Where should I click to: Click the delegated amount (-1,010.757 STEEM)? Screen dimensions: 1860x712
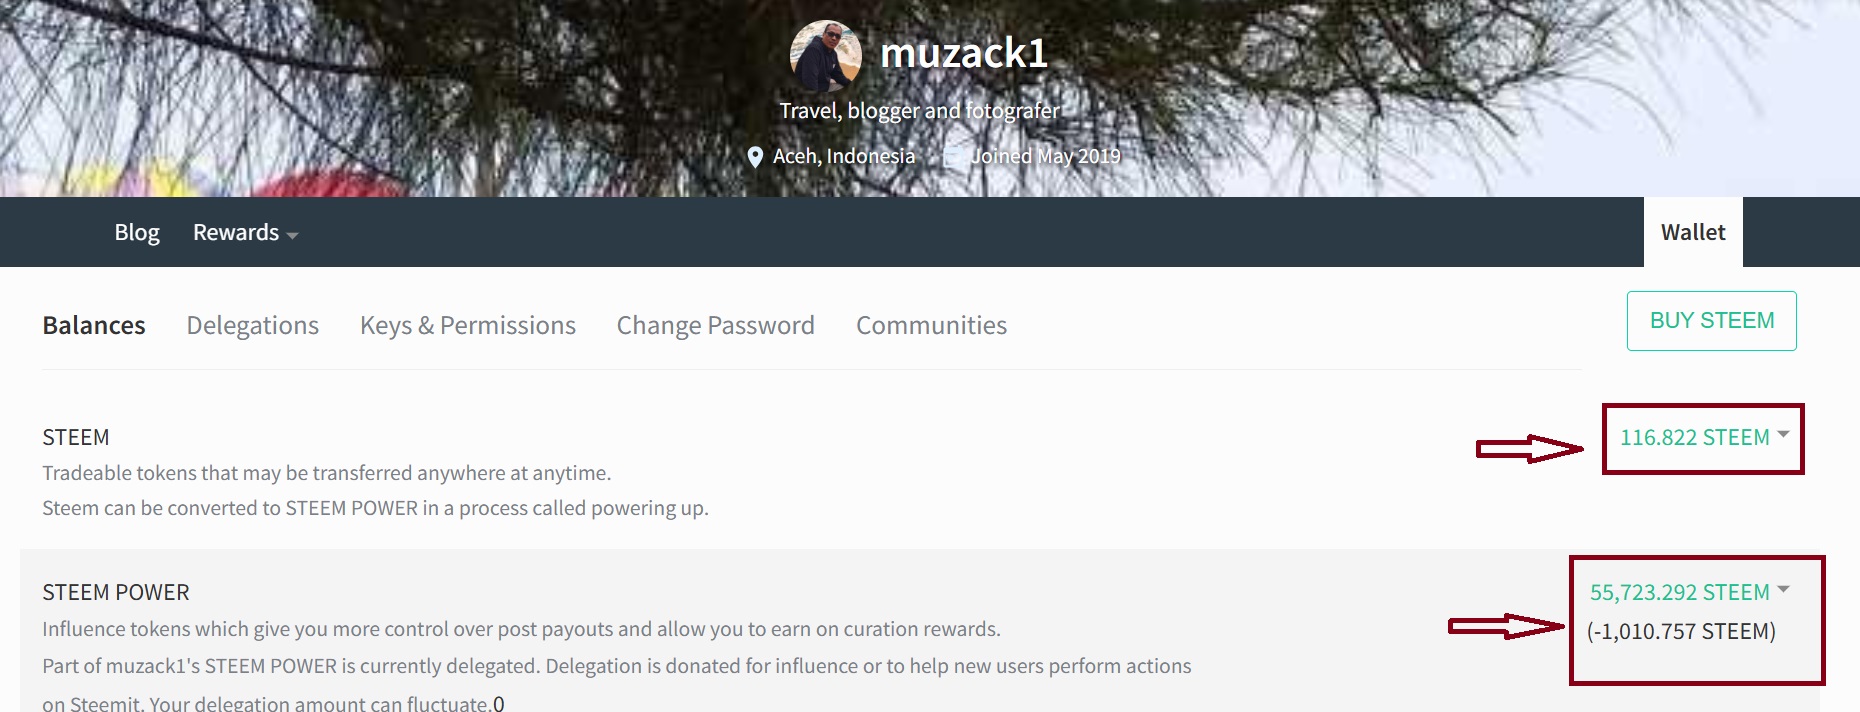pyautogui.click(x=1681, y=631)
